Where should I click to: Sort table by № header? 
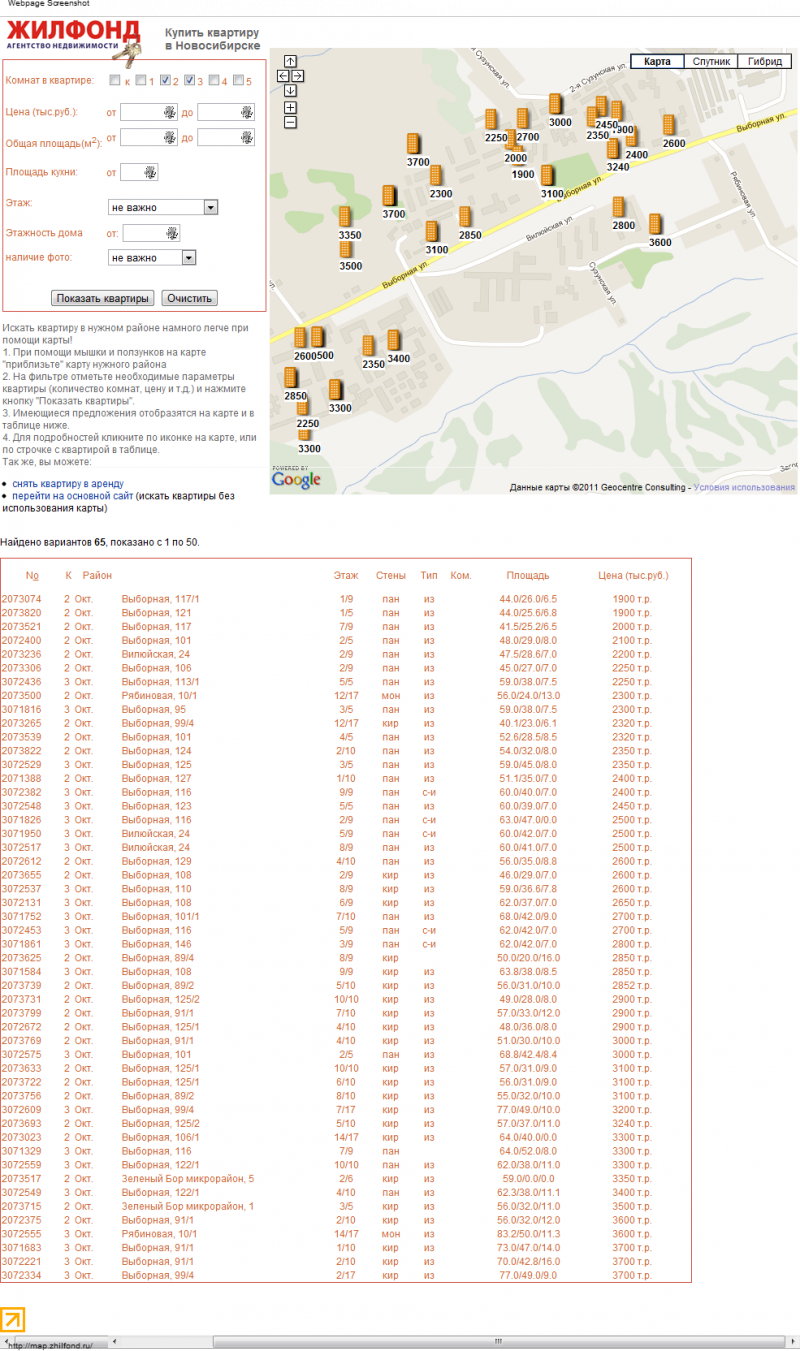[x=32, y=575]
